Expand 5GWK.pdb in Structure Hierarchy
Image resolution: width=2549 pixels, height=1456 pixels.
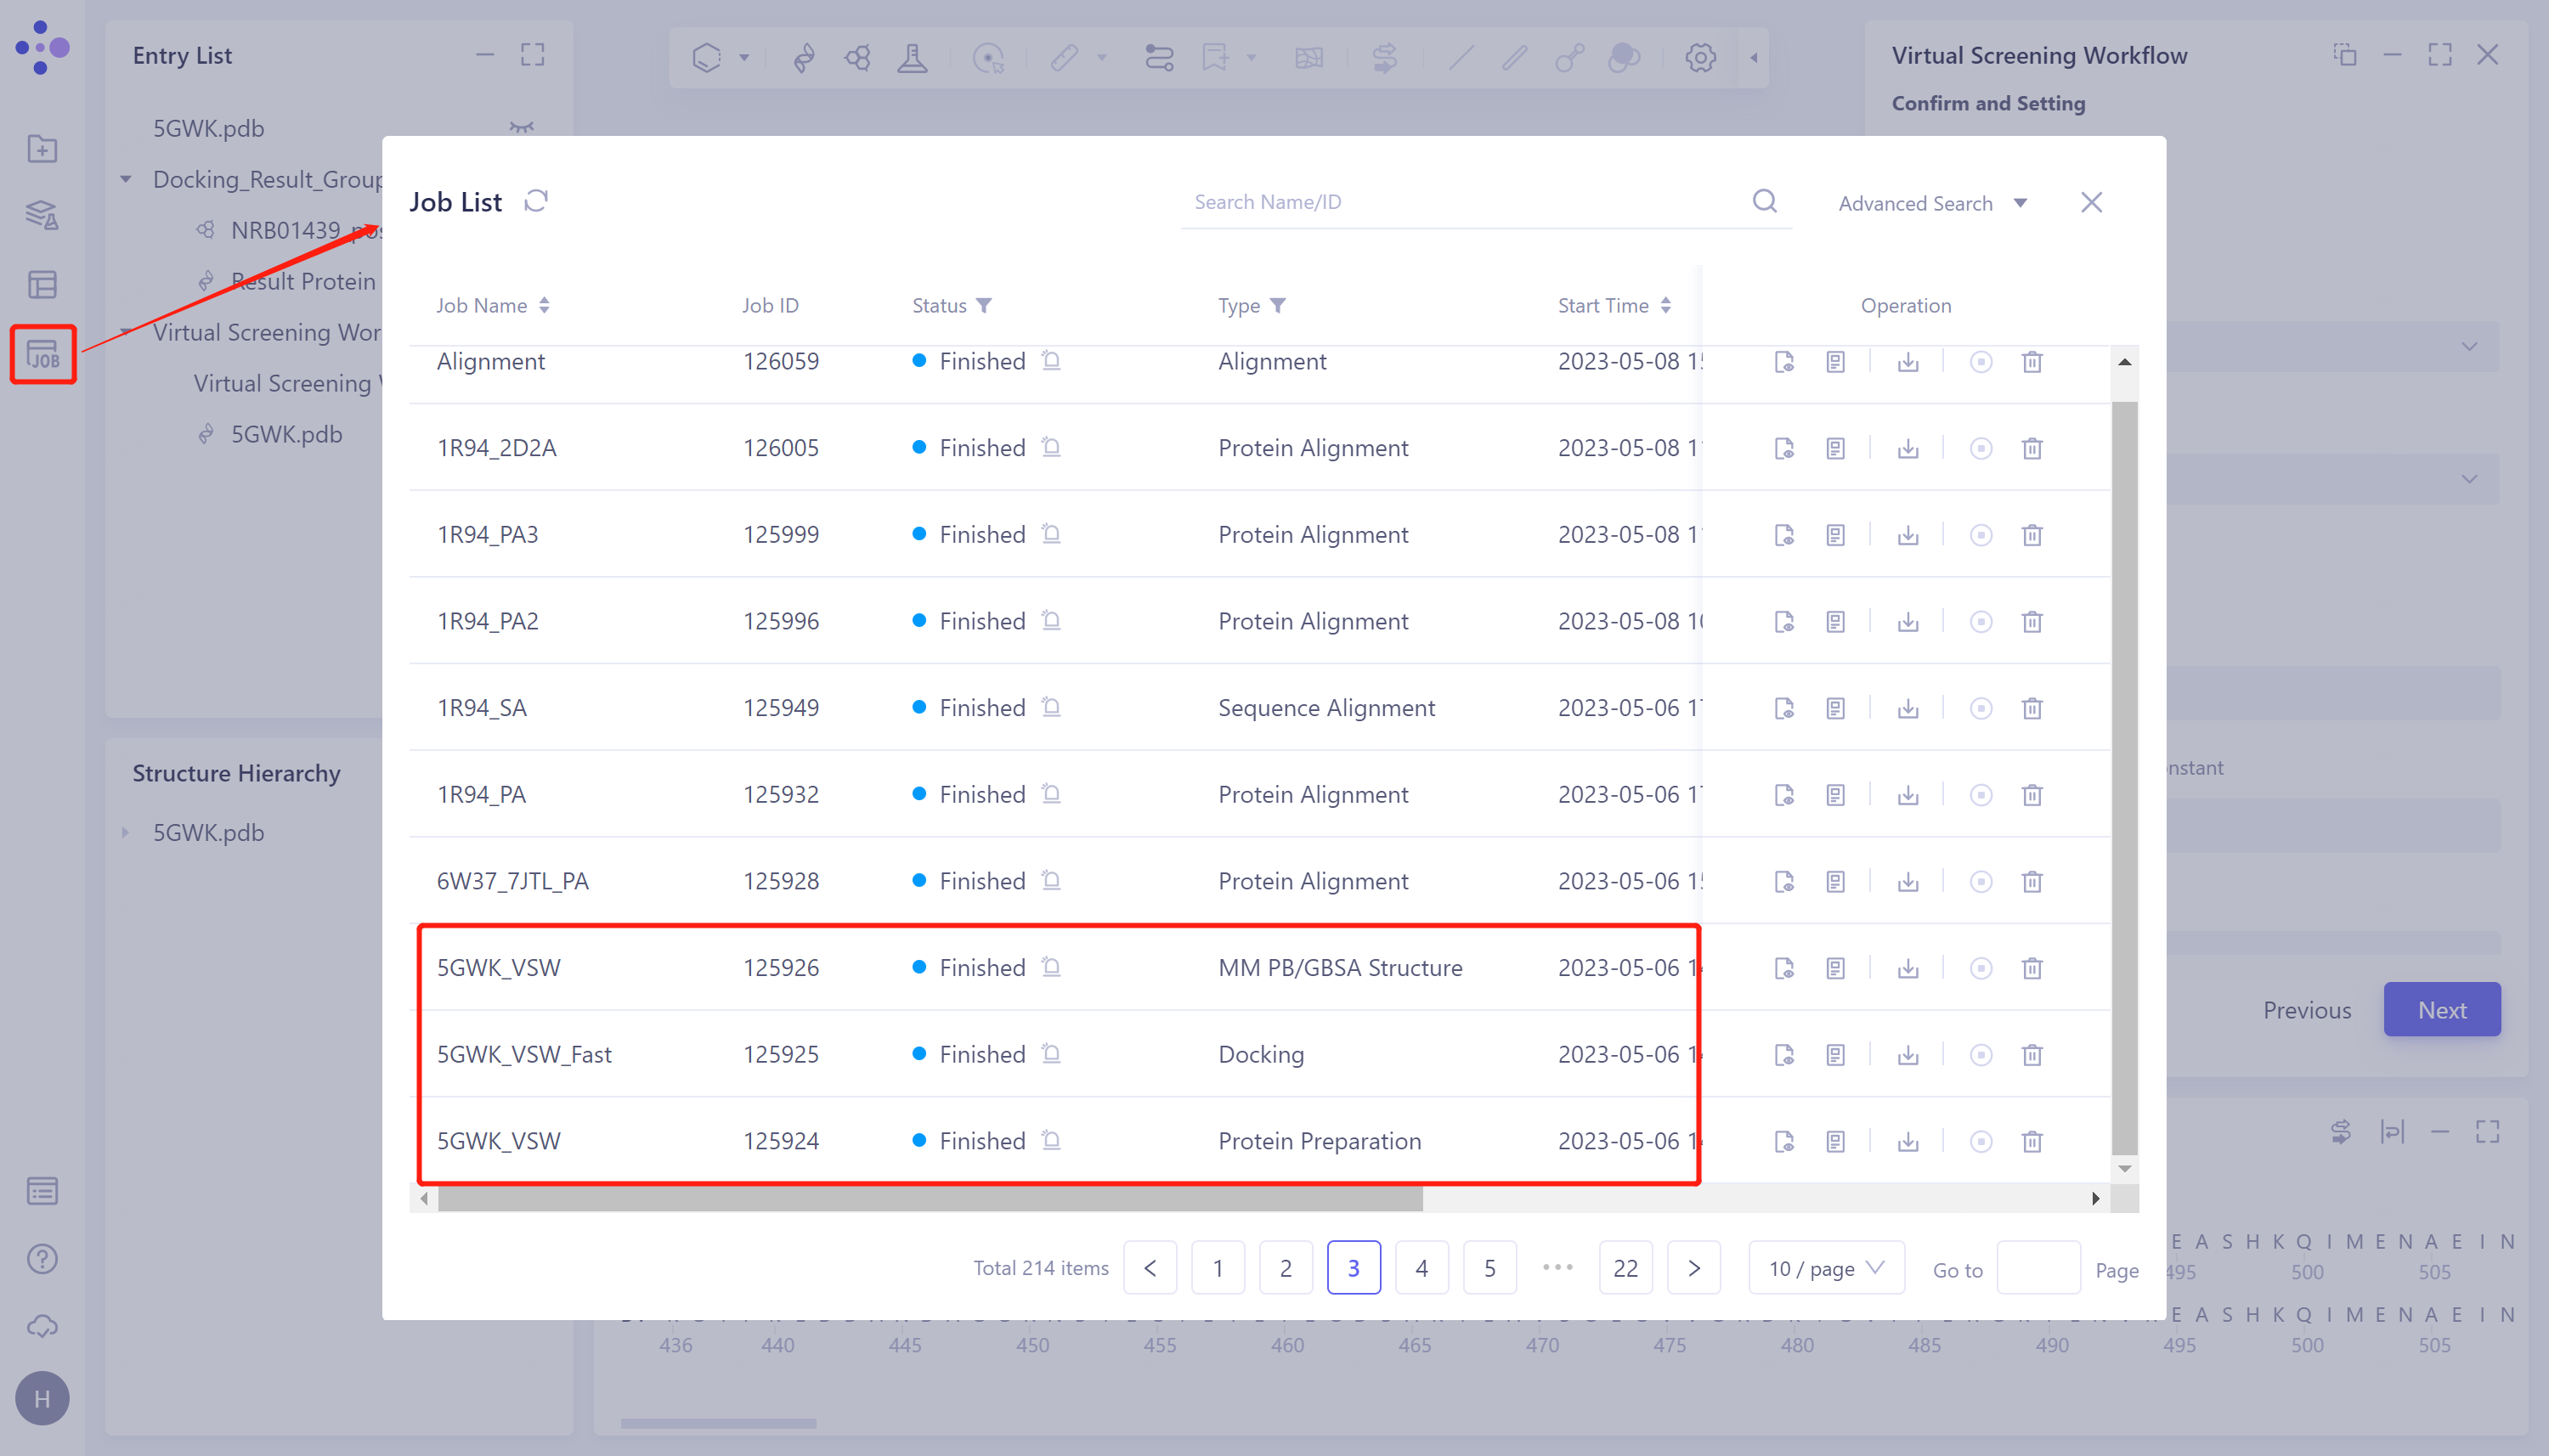point(127,832)
